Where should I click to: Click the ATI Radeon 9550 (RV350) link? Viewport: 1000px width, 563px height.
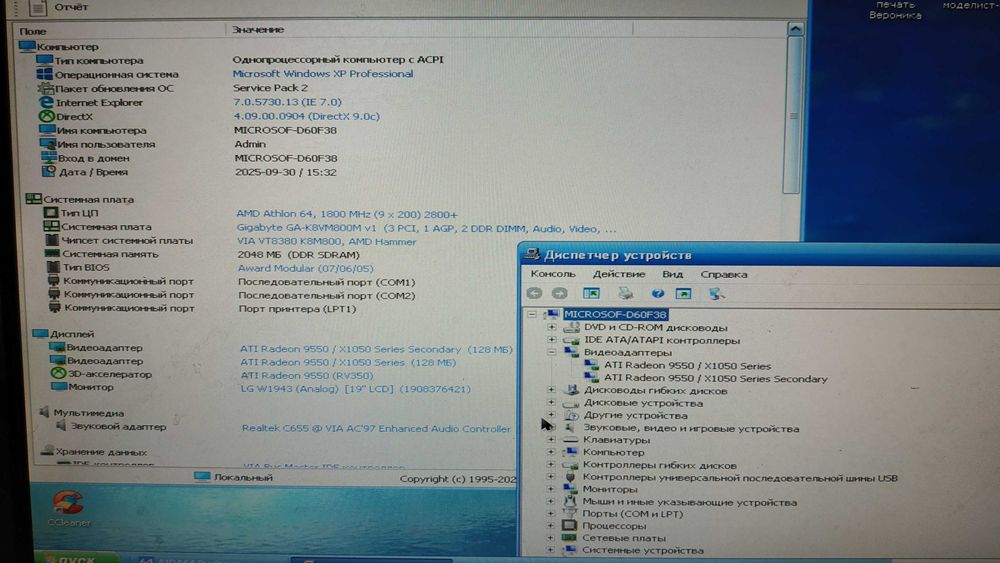[x=307, y=376]
